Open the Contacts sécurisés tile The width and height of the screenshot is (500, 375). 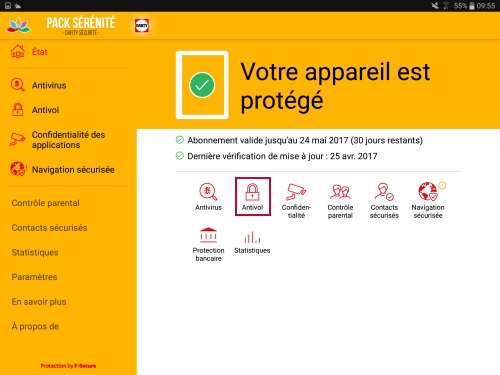tap(384, 201)
